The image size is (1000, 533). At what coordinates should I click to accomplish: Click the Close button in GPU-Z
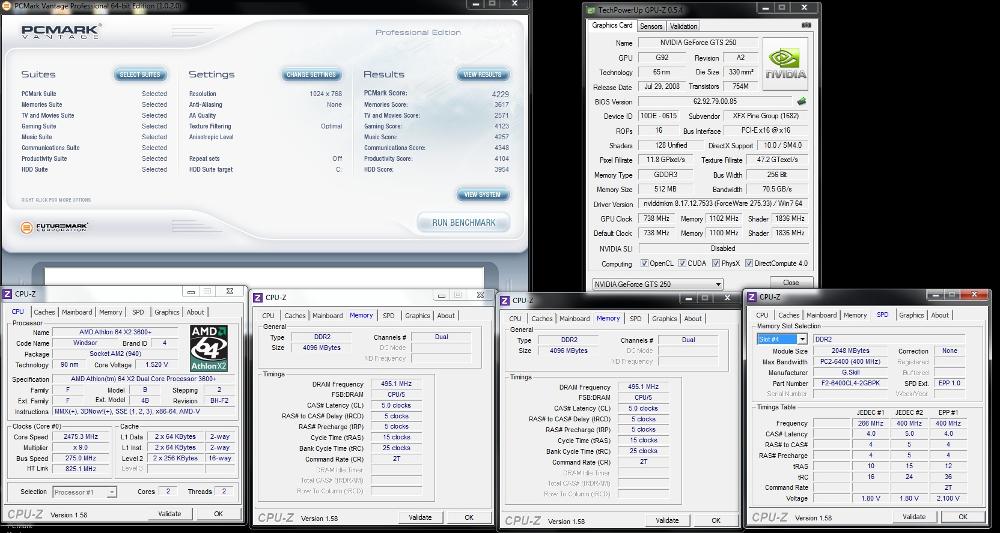tap(791, 282)
